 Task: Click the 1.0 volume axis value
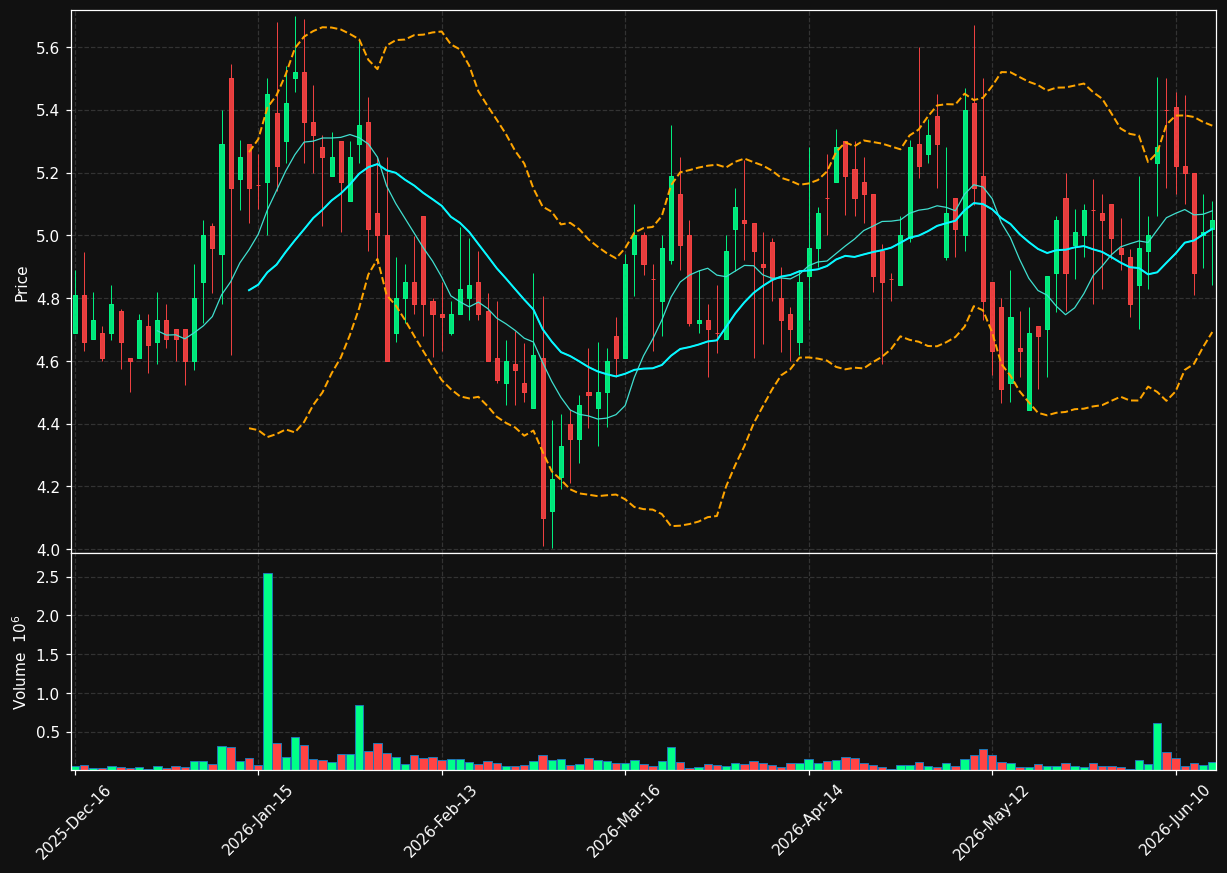[x=49, y=694]
